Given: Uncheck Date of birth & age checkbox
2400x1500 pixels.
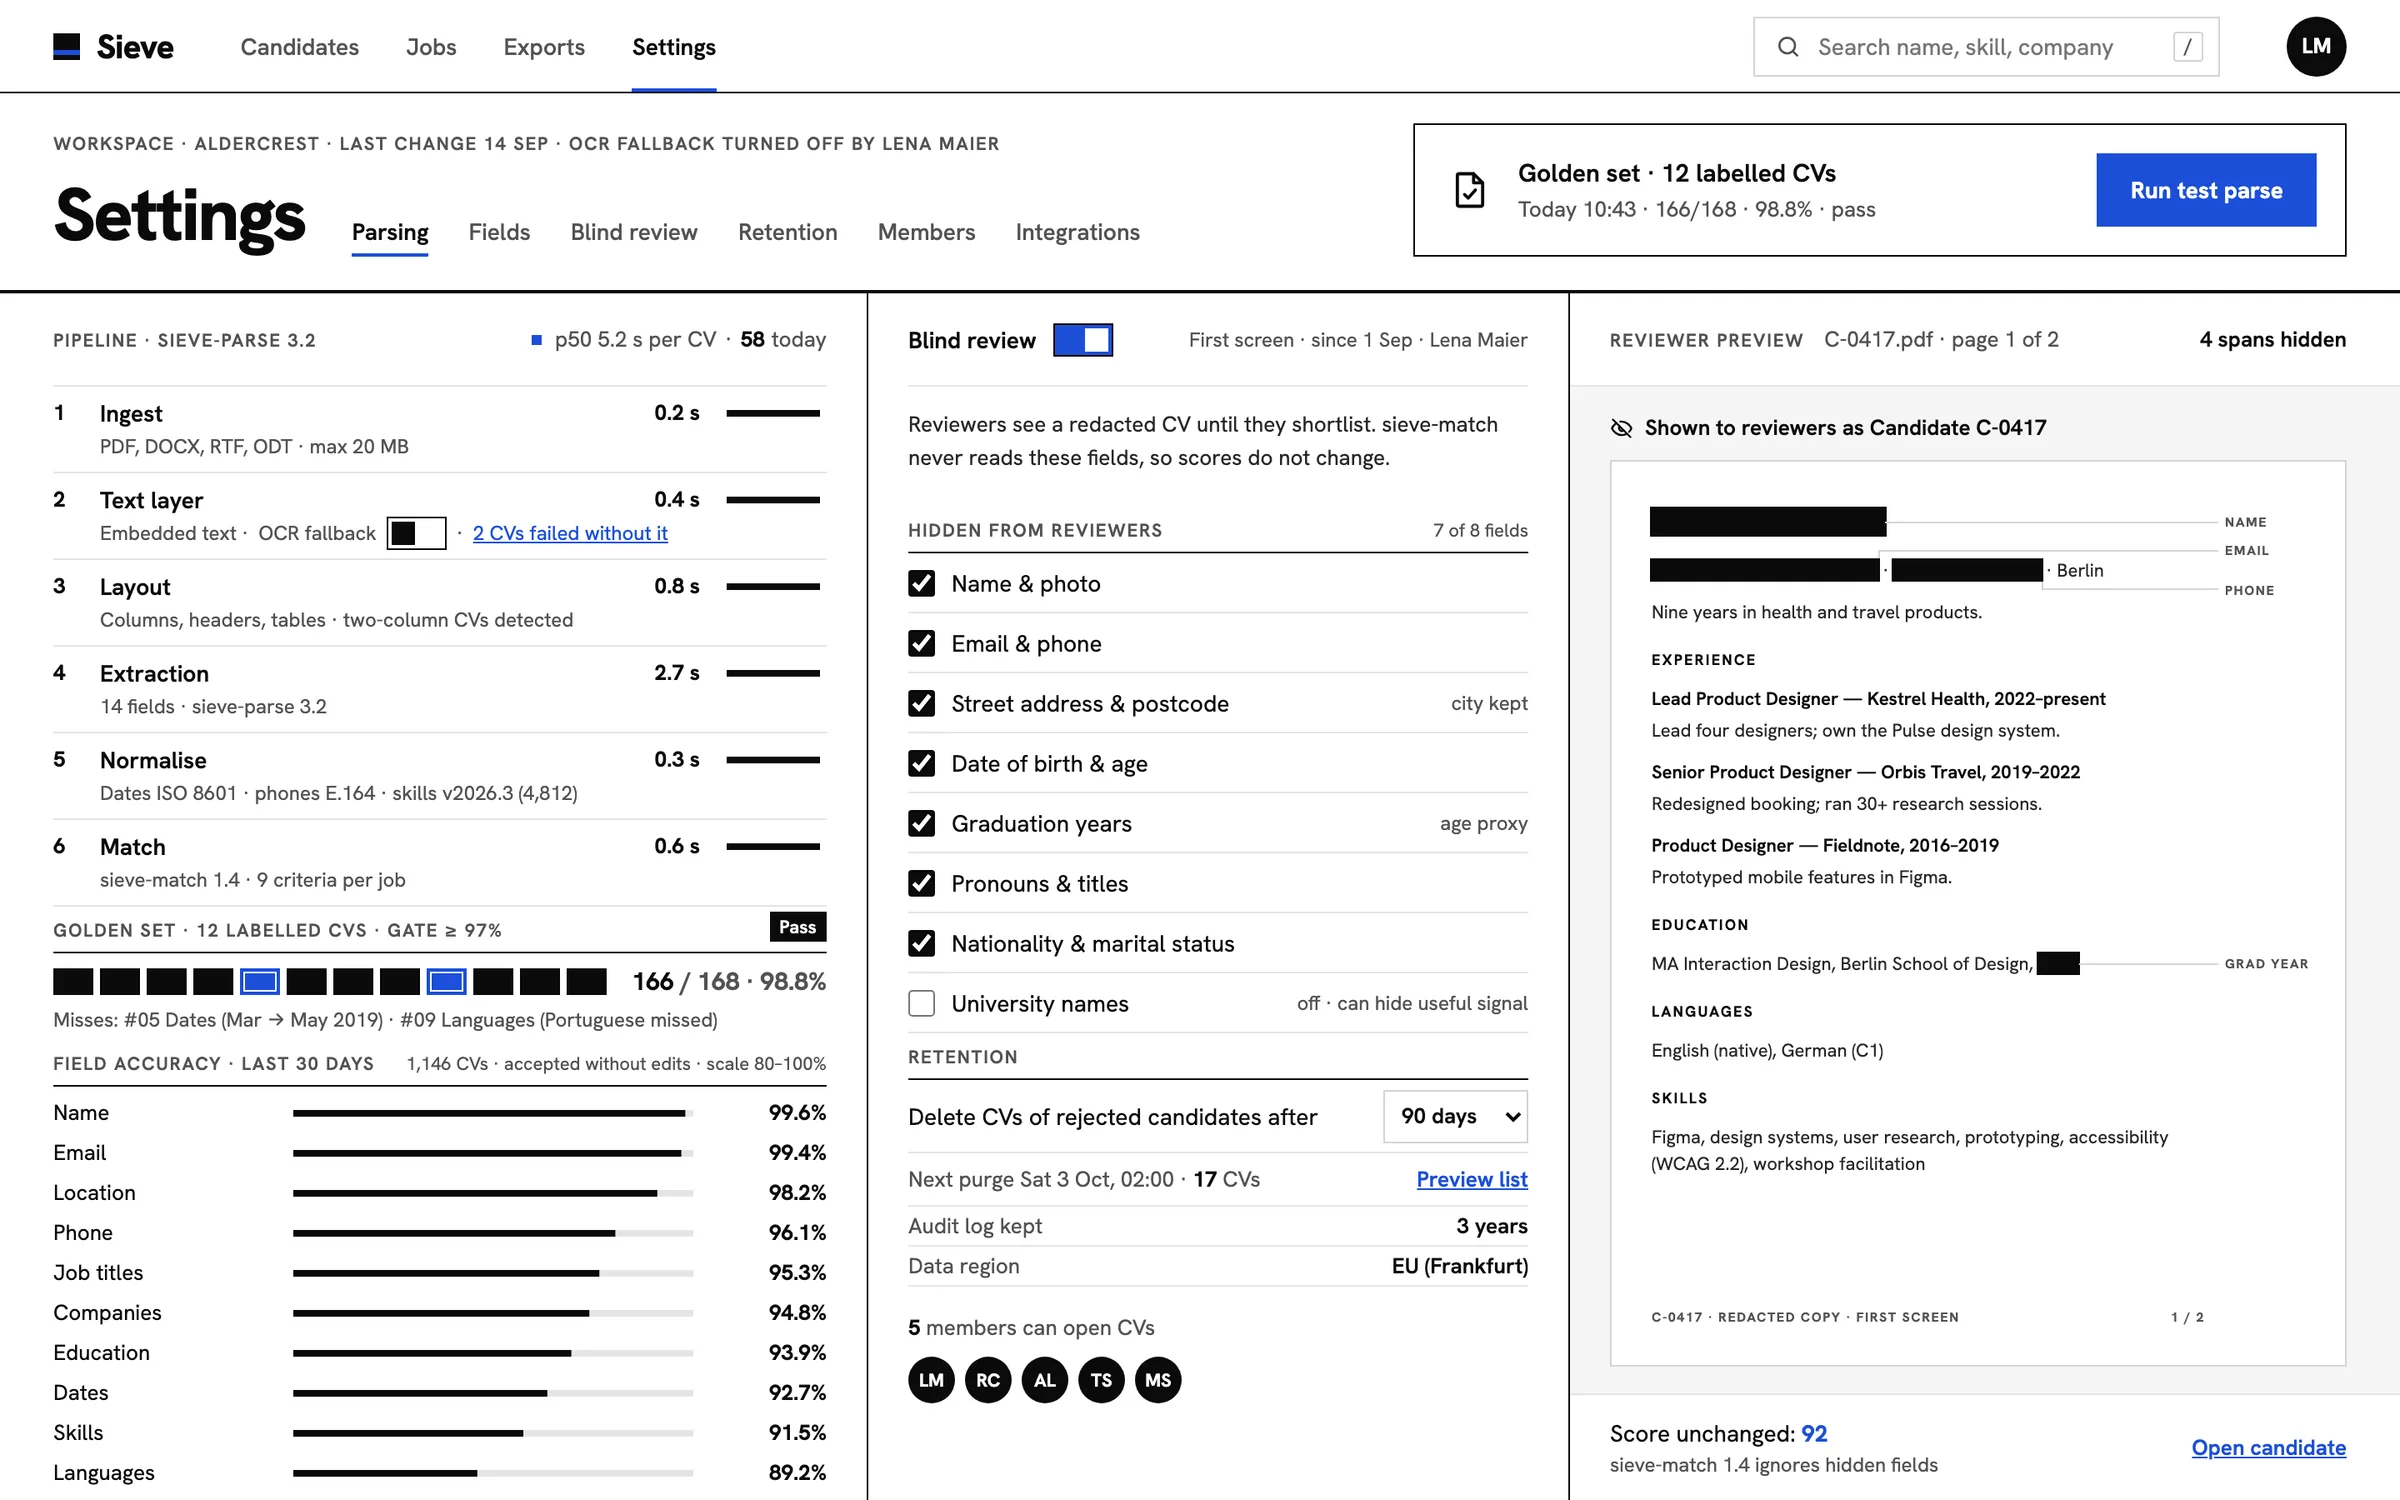Looking at the screenshot, I should click(x=921, y=764).
